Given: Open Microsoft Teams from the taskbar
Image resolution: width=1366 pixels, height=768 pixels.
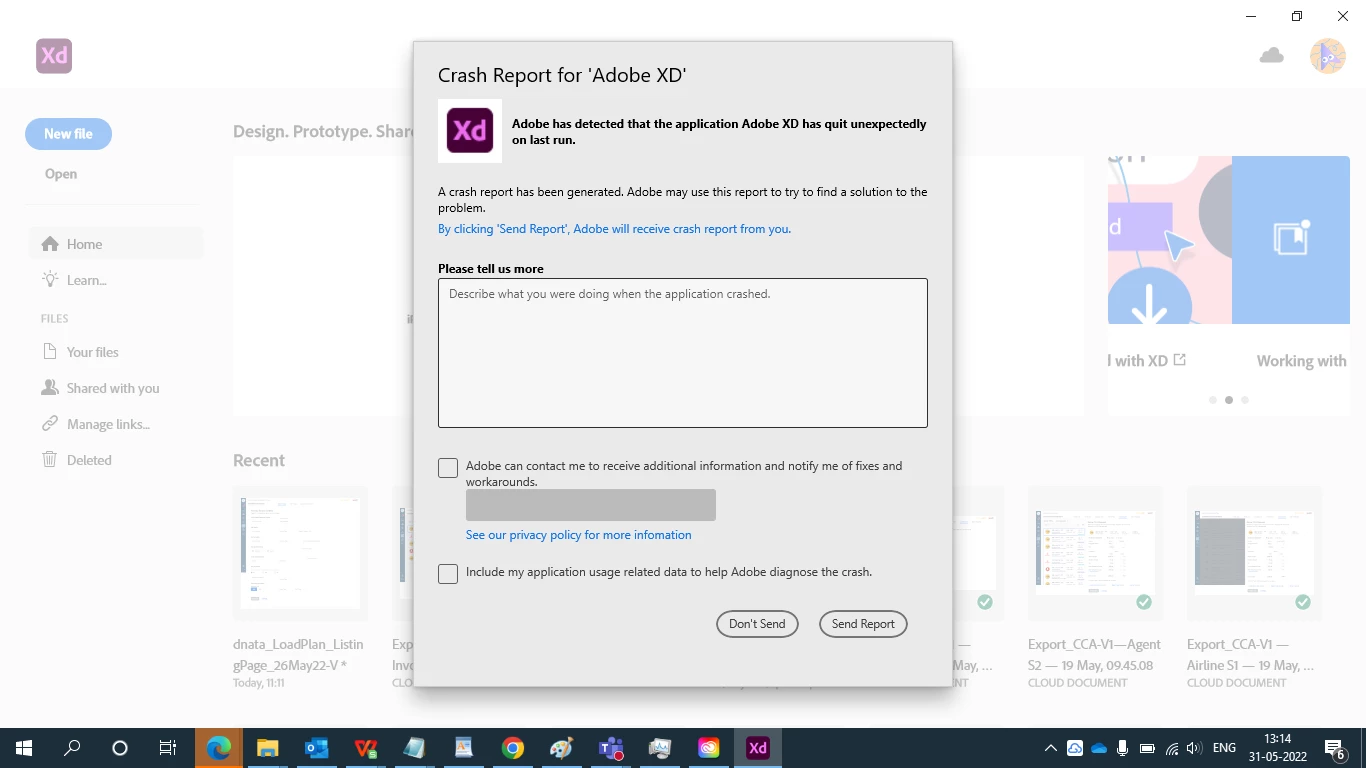Looking at the screenshot, I should 611,748.
